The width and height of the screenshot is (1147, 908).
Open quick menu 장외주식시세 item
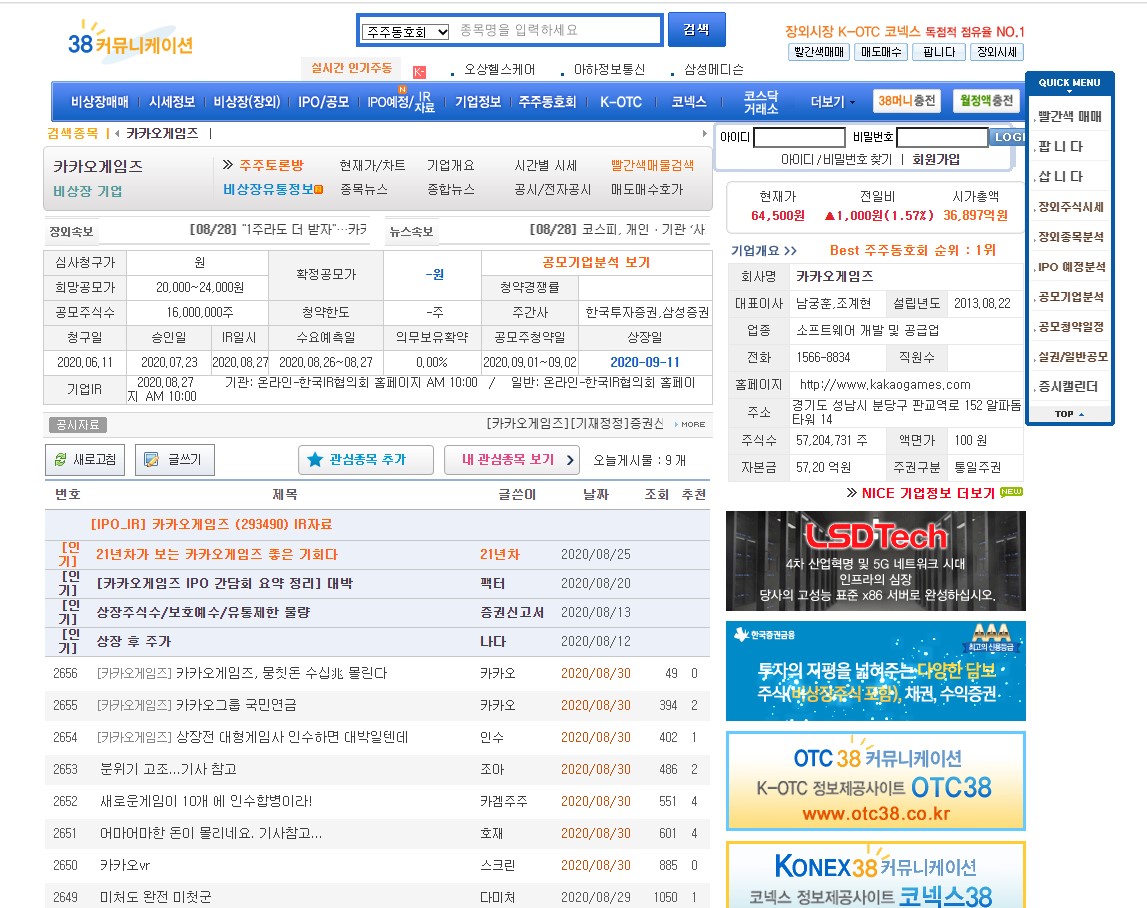(1071, 206)
